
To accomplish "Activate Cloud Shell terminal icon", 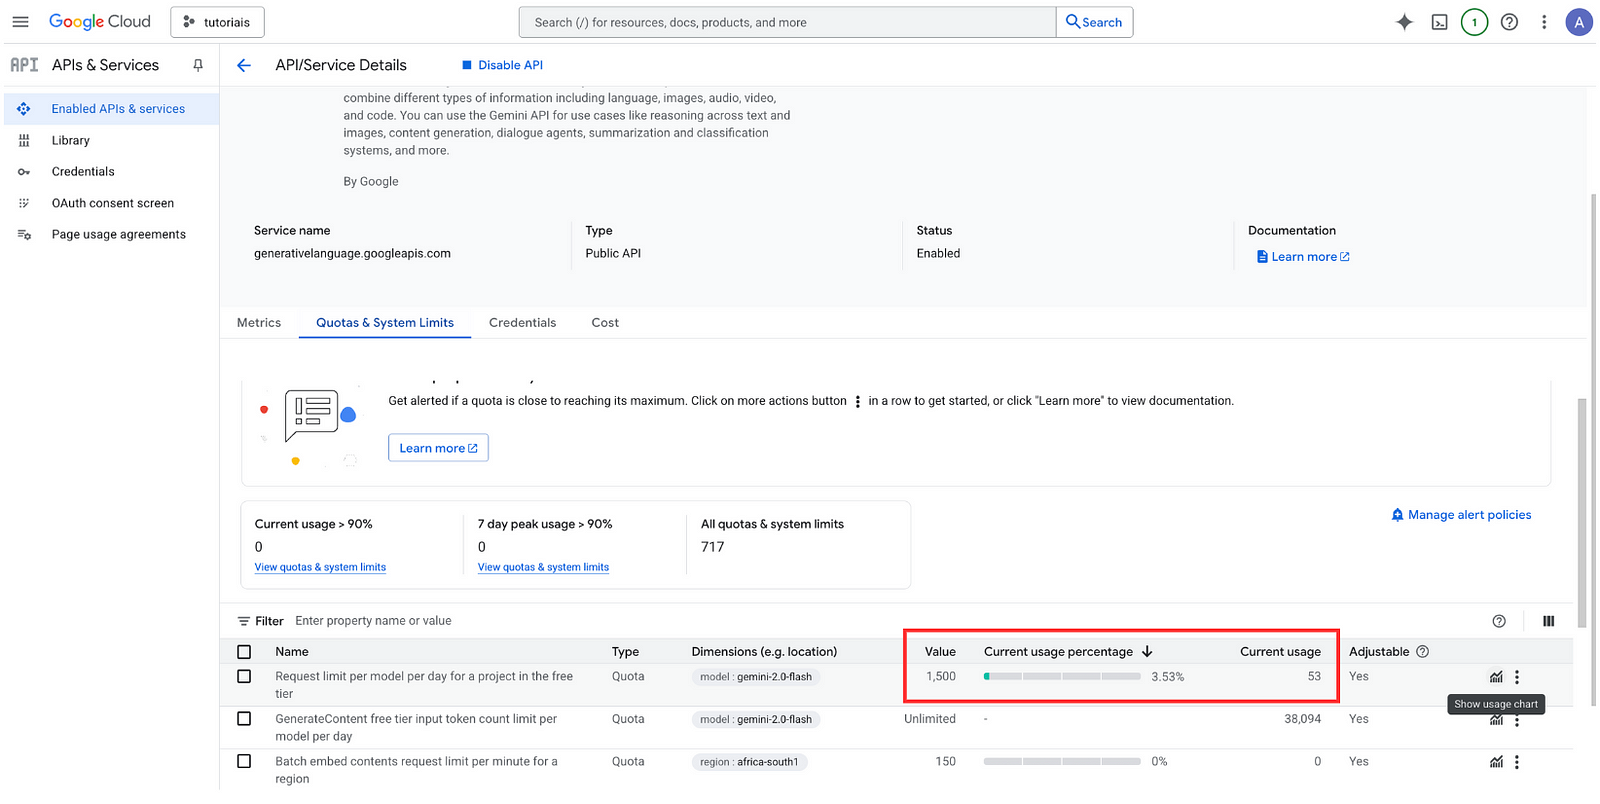I will [x=1439, y=22].
